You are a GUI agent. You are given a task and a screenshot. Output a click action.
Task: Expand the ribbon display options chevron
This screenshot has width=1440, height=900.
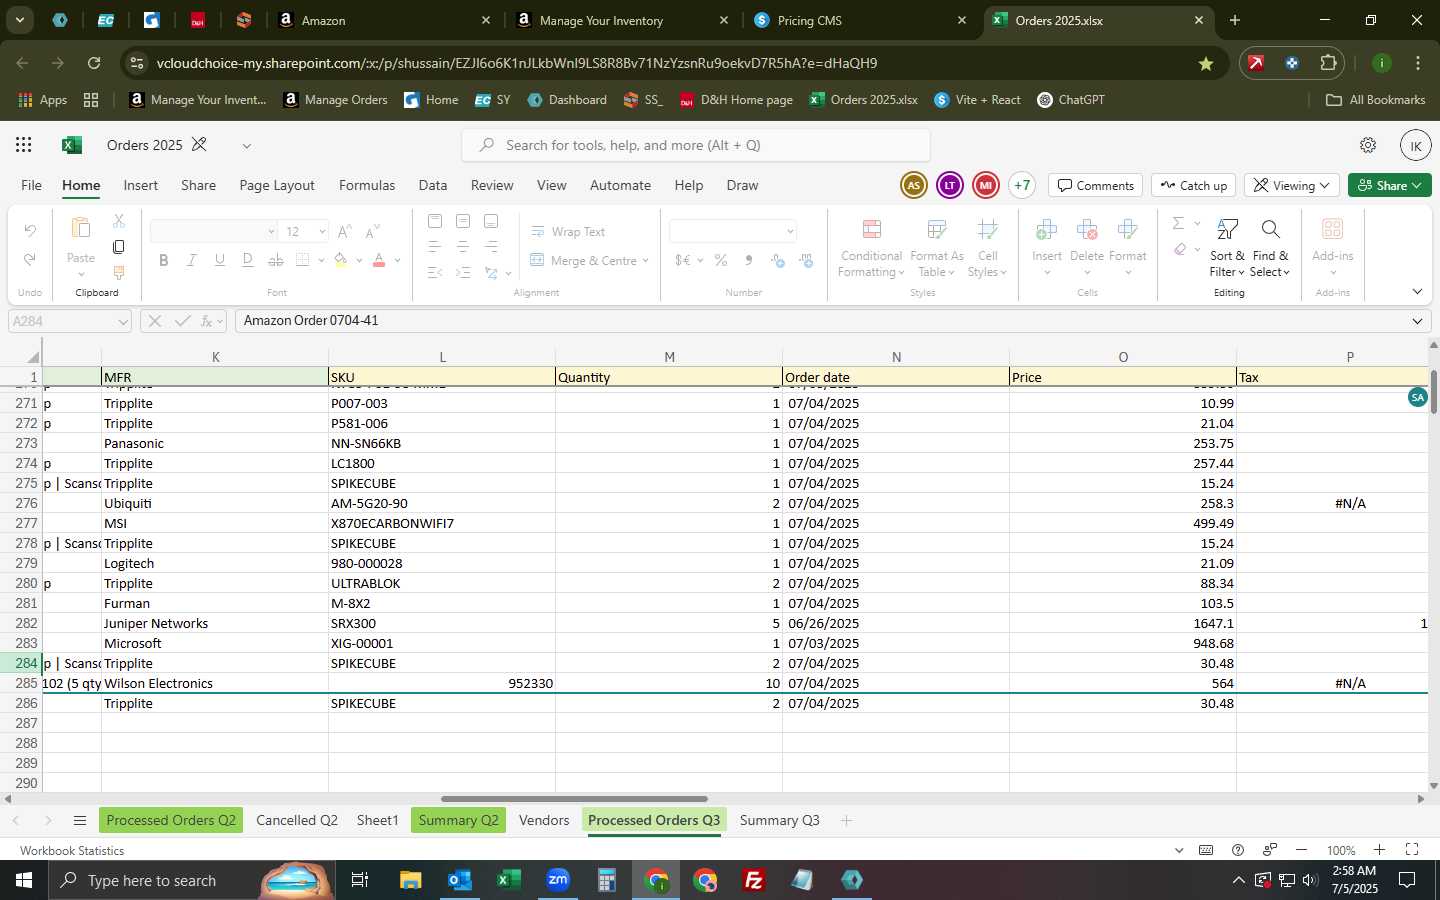point(1417,292)
